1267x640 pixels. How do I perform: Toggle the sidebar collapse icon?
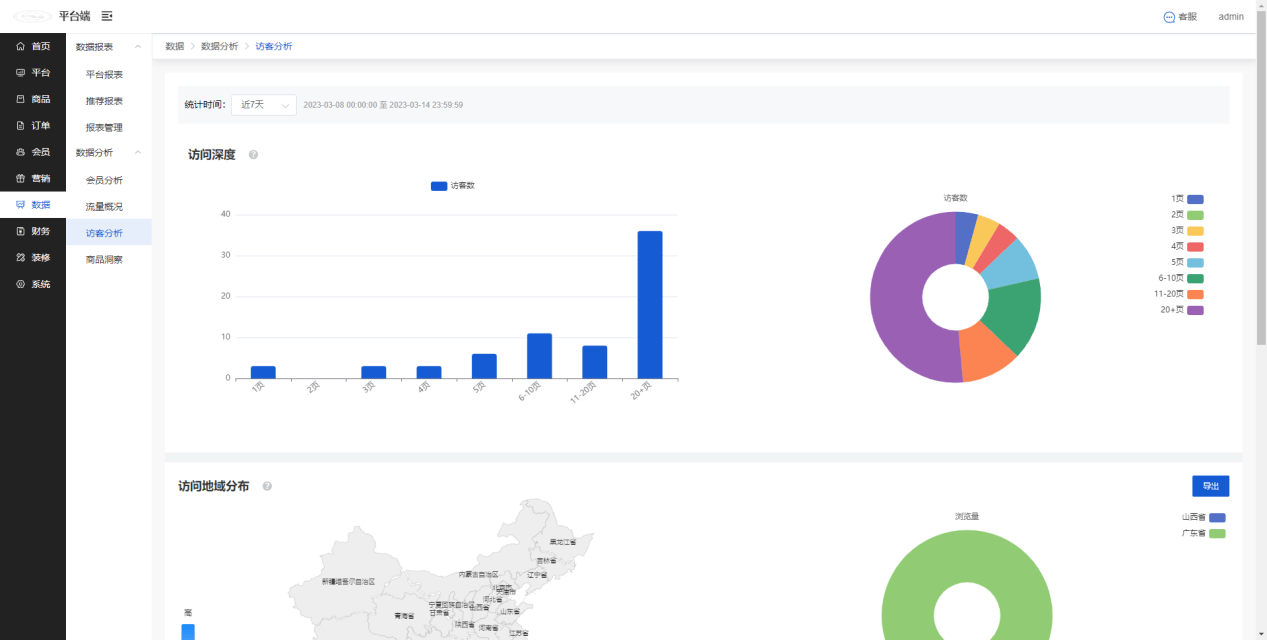coord(107,16)
